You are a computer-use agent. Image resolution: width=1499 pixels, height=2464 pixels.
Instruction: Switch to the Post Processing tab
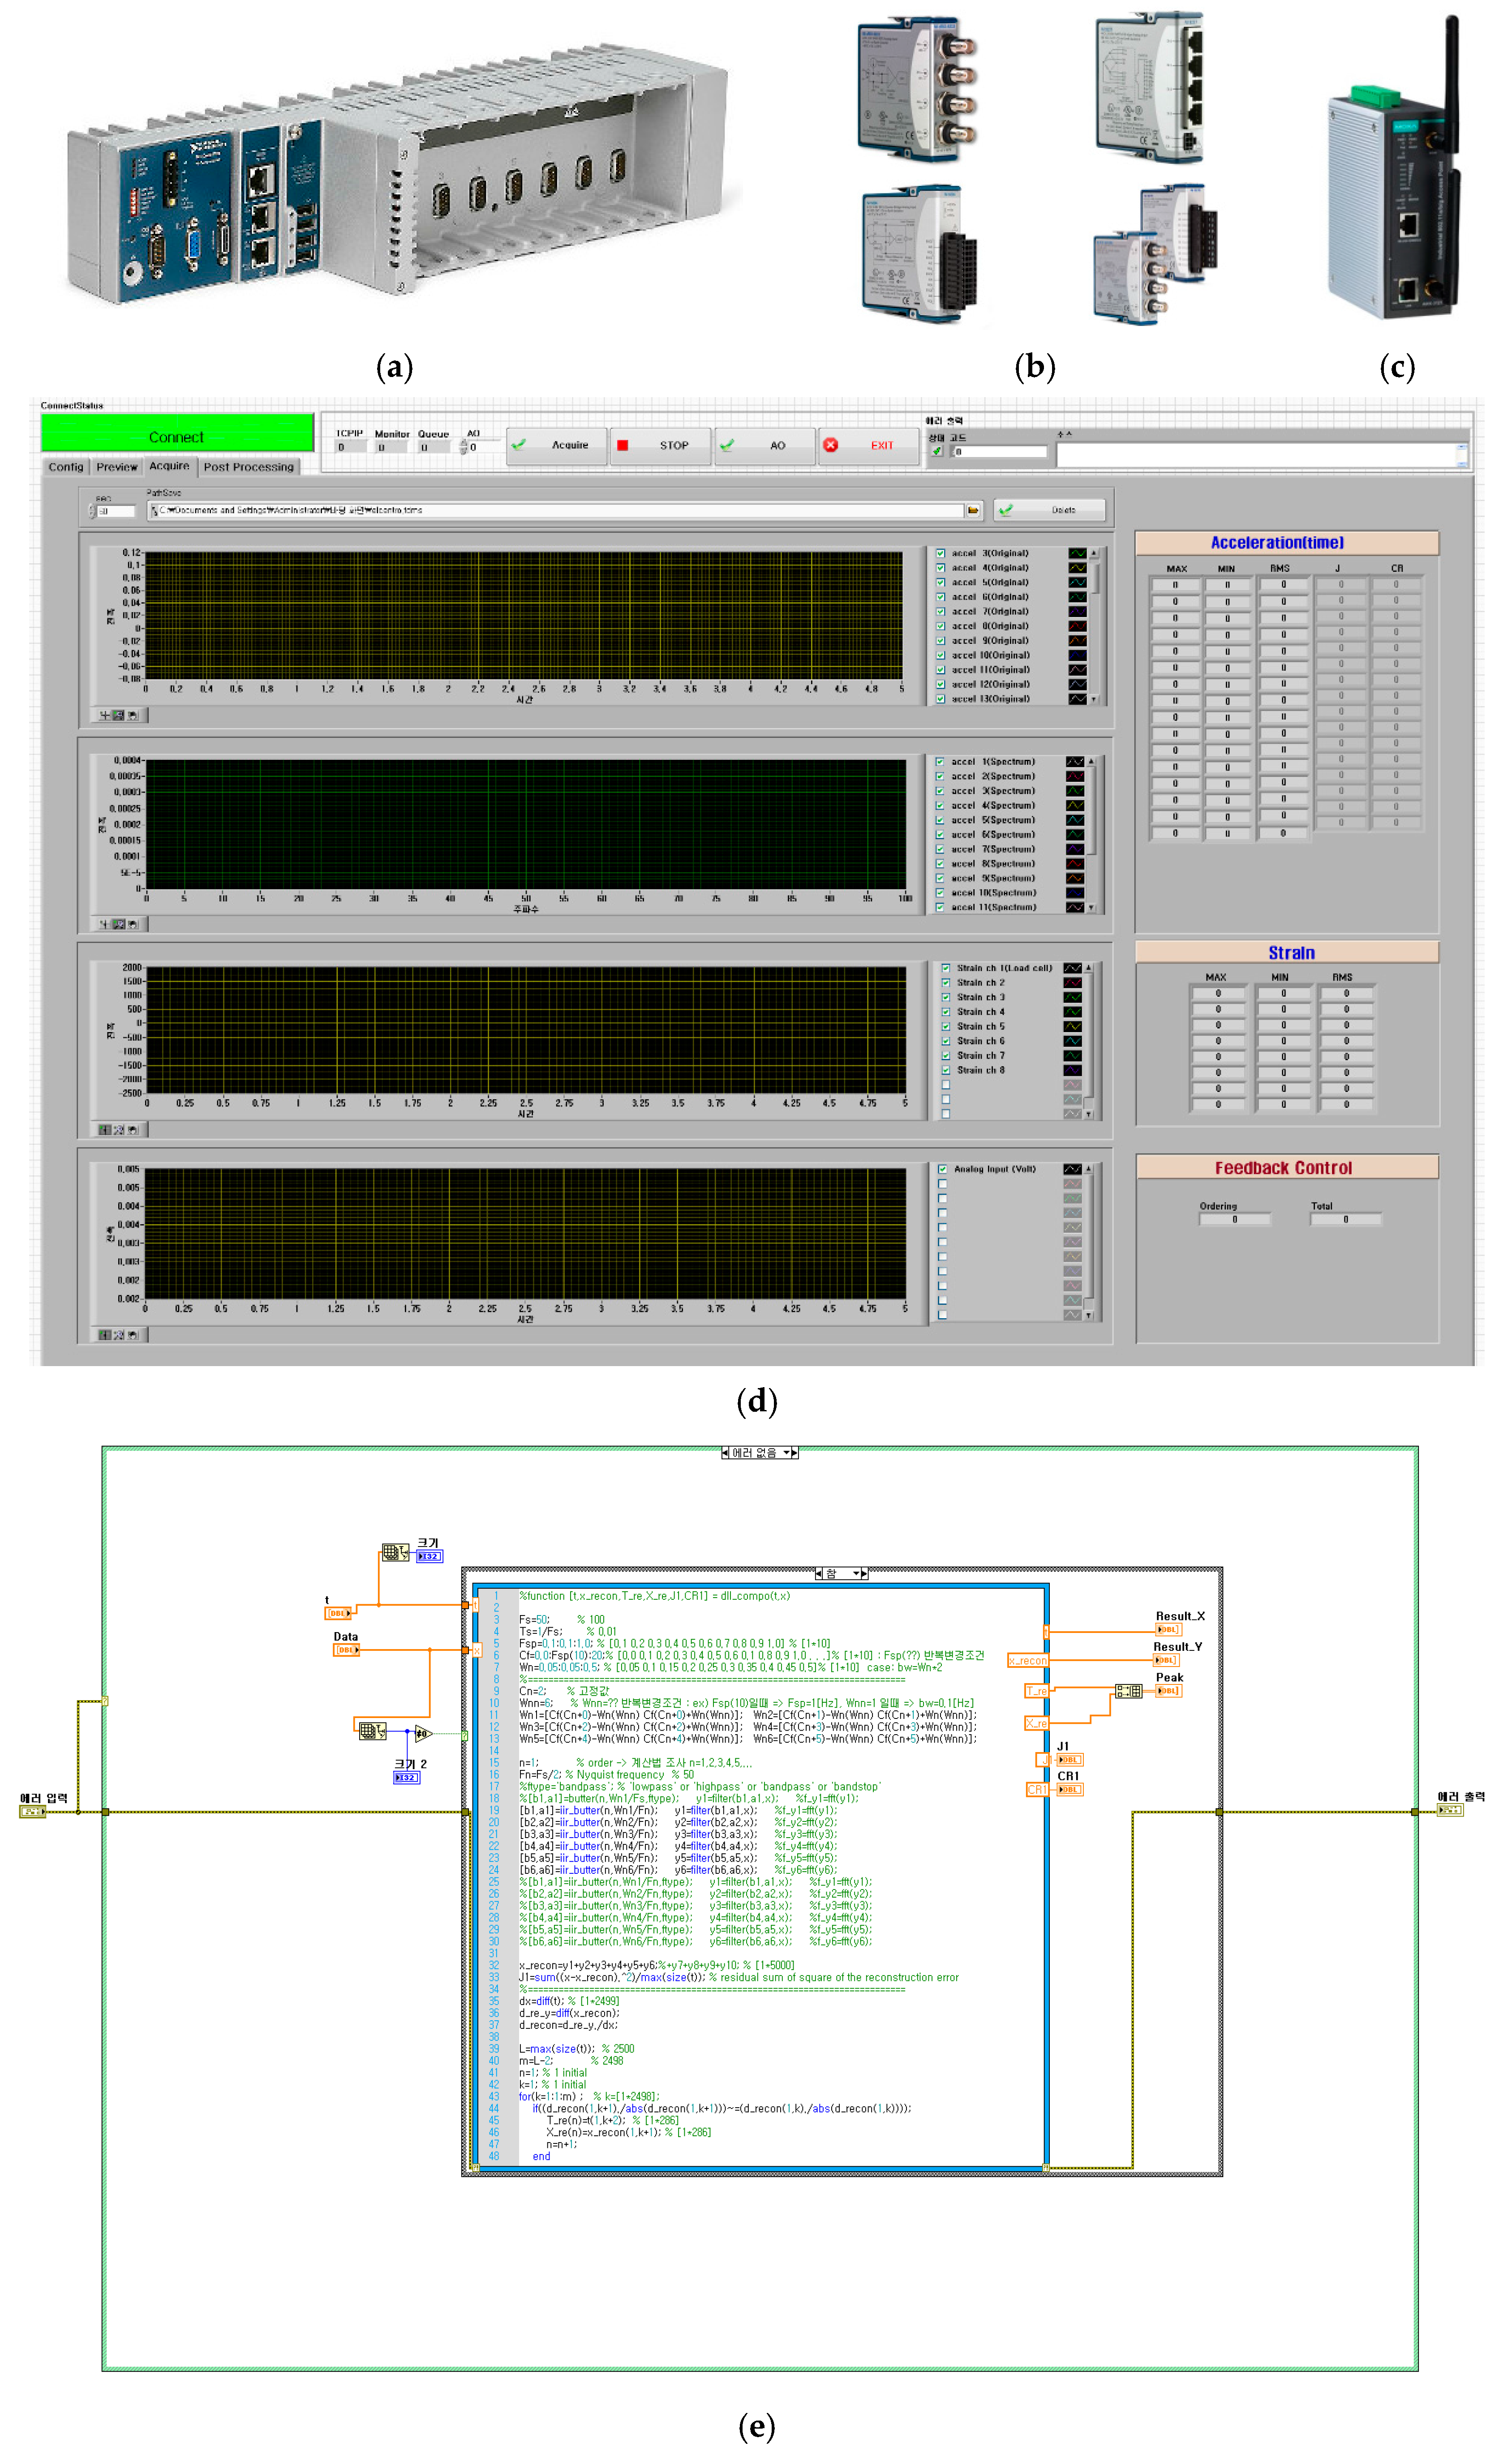click(x=248, y=467)
